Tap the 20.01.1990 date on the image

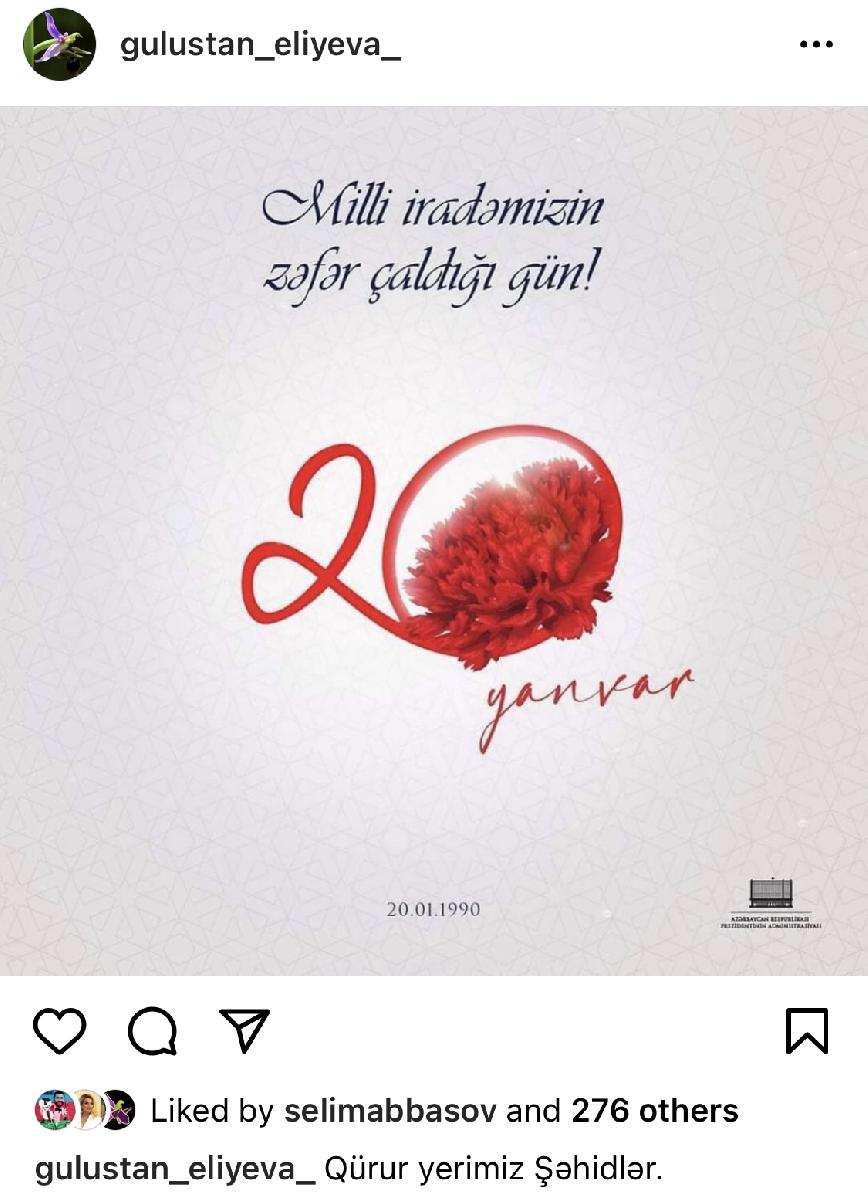coord(433,910)
